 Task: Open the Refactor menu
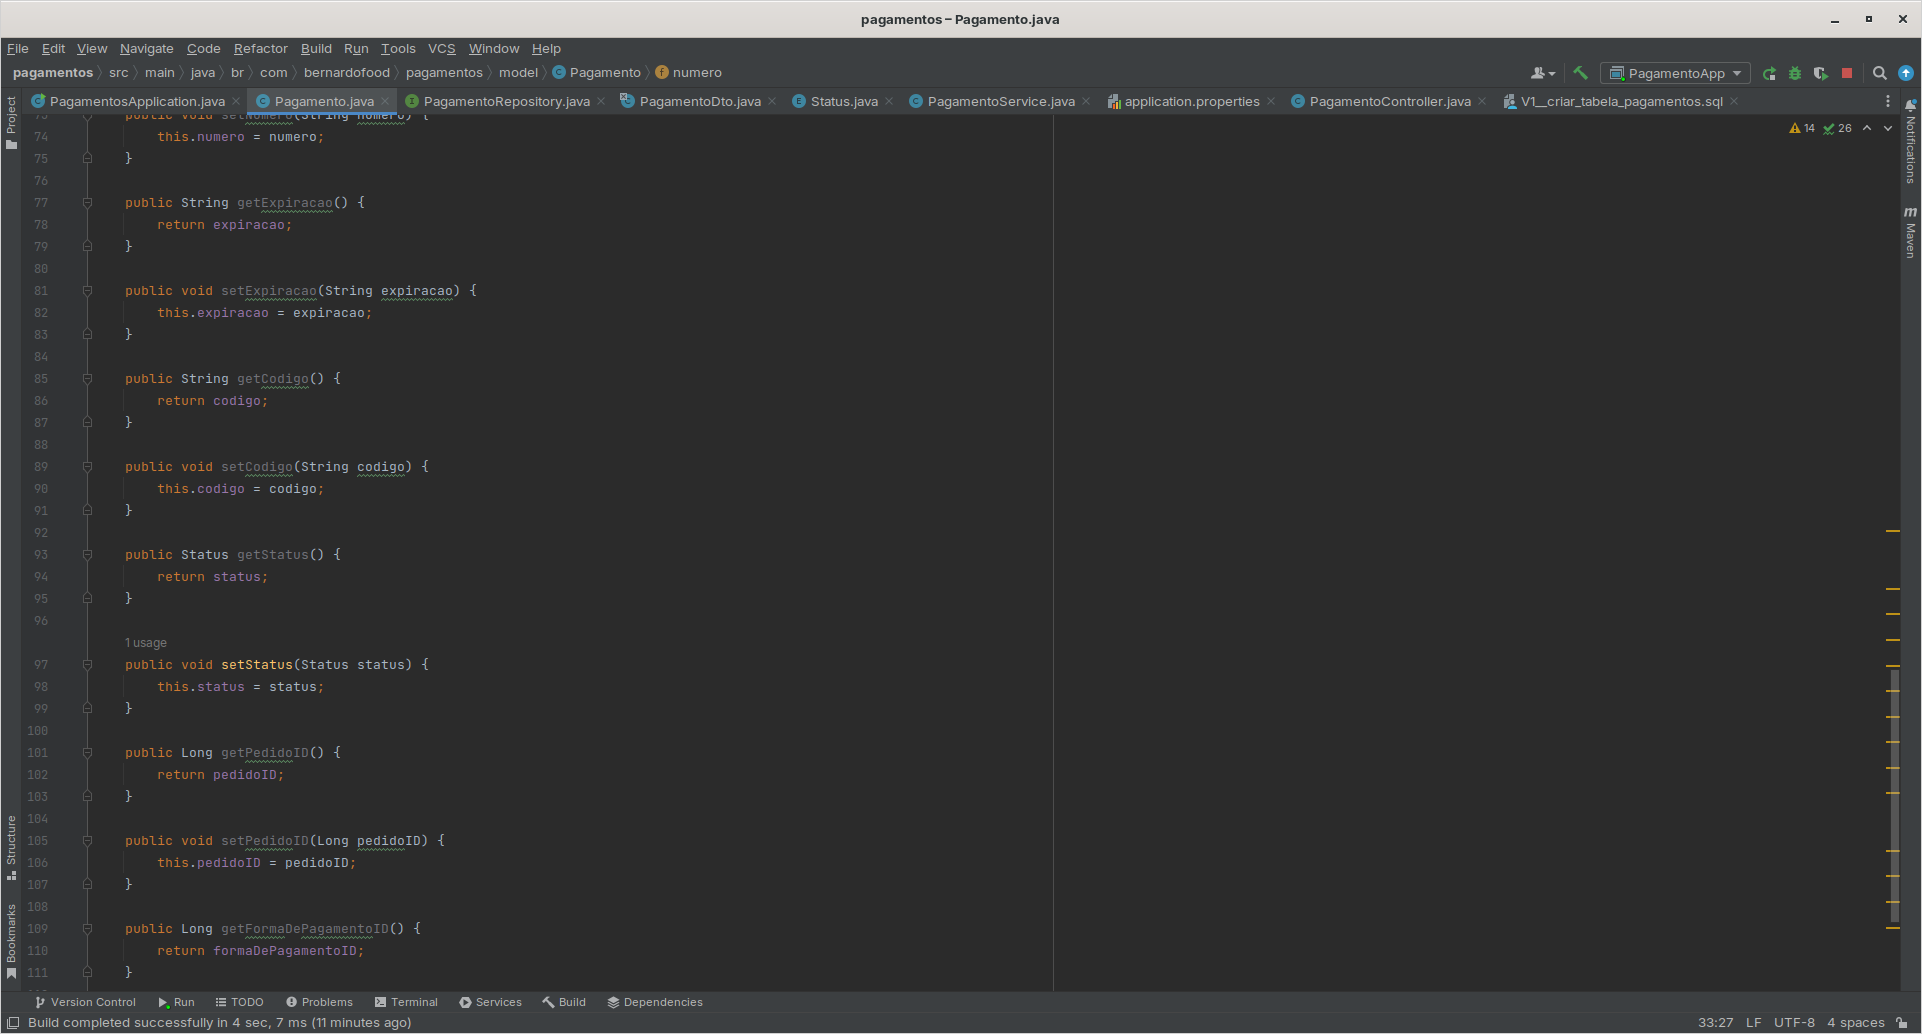pyautogui.click(x=260, y=48)
